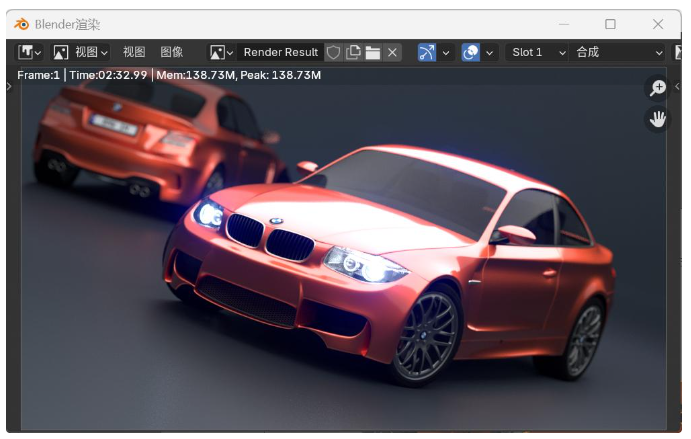This screenshot has width=691, height=439.
Task: Click the Blender logo in title bar
Action: coord(22,24)
